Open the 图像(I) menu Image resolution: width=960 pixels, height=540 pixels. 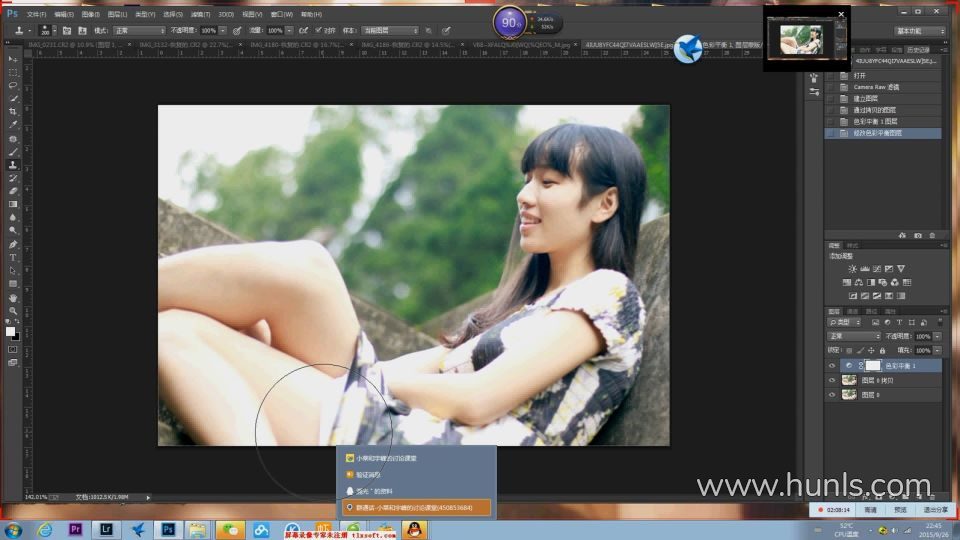[x=91, y=14]
